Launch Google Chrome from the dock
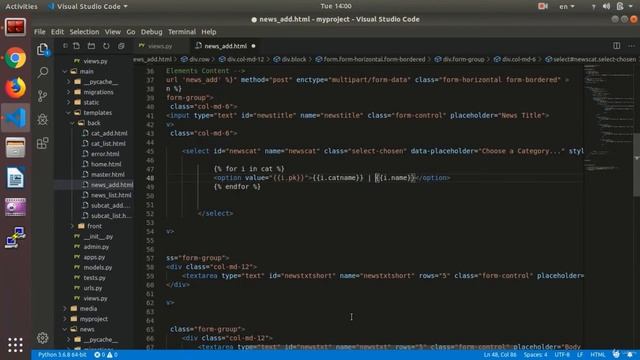This screenshot has width=640, height=360. click(16, 58)
